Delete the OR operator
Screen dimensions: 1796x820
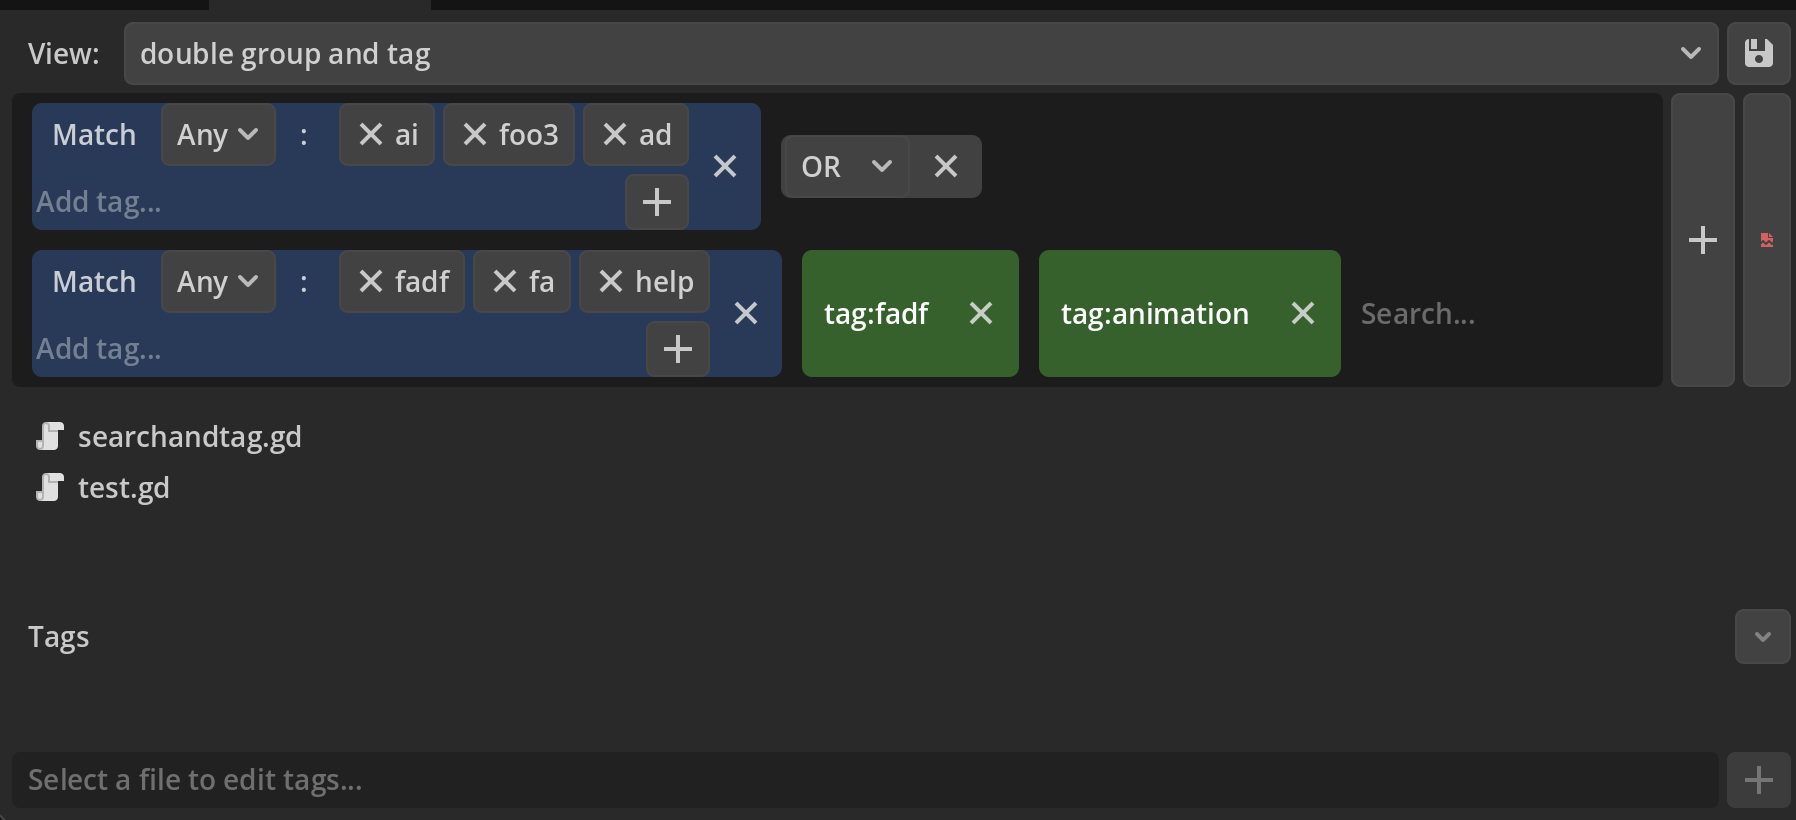pos(945,167)
